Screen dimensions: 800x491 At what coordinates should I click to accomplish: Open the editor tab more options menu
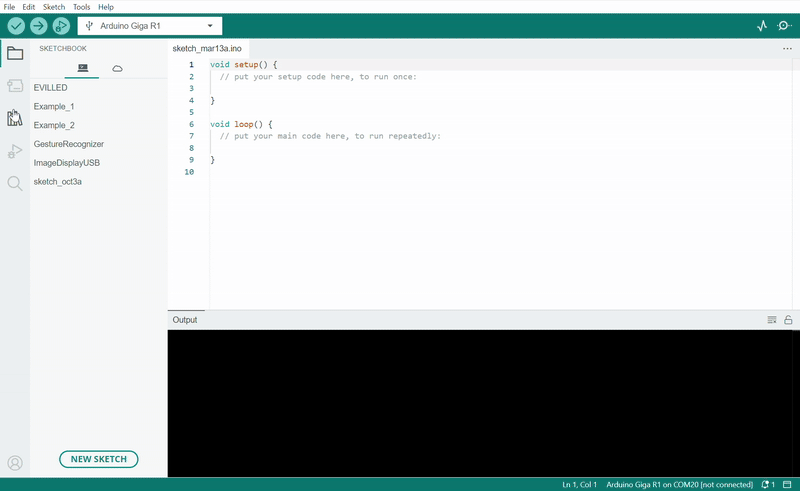(787, 48)
